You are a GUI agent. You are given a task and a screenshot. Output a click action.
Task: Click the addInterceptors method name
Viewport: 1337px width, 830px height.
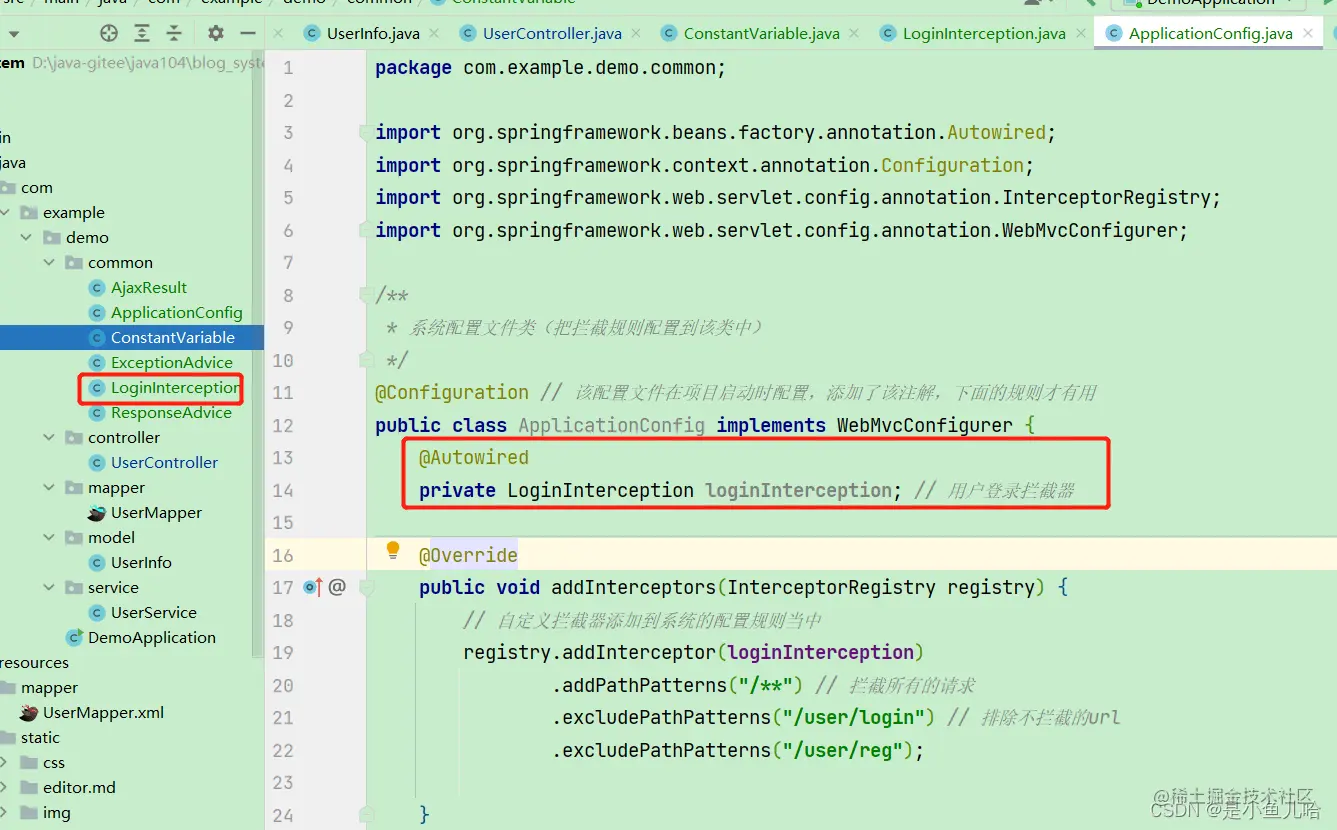coord(634,587)
